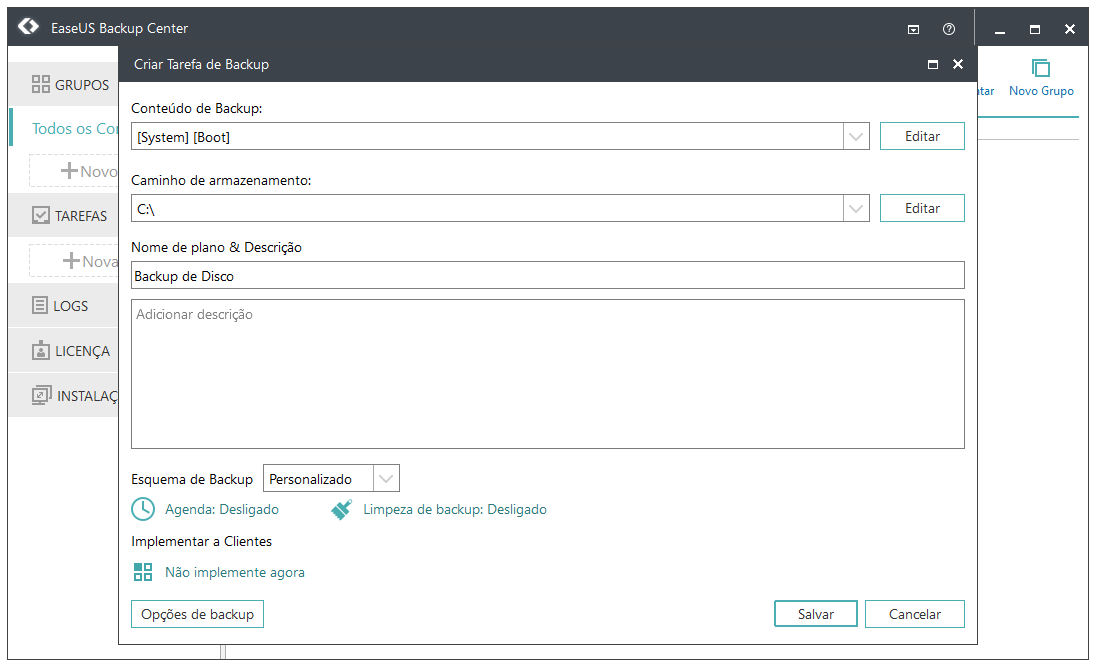Open the LICENÇA badge icon

tap(41, 350)
